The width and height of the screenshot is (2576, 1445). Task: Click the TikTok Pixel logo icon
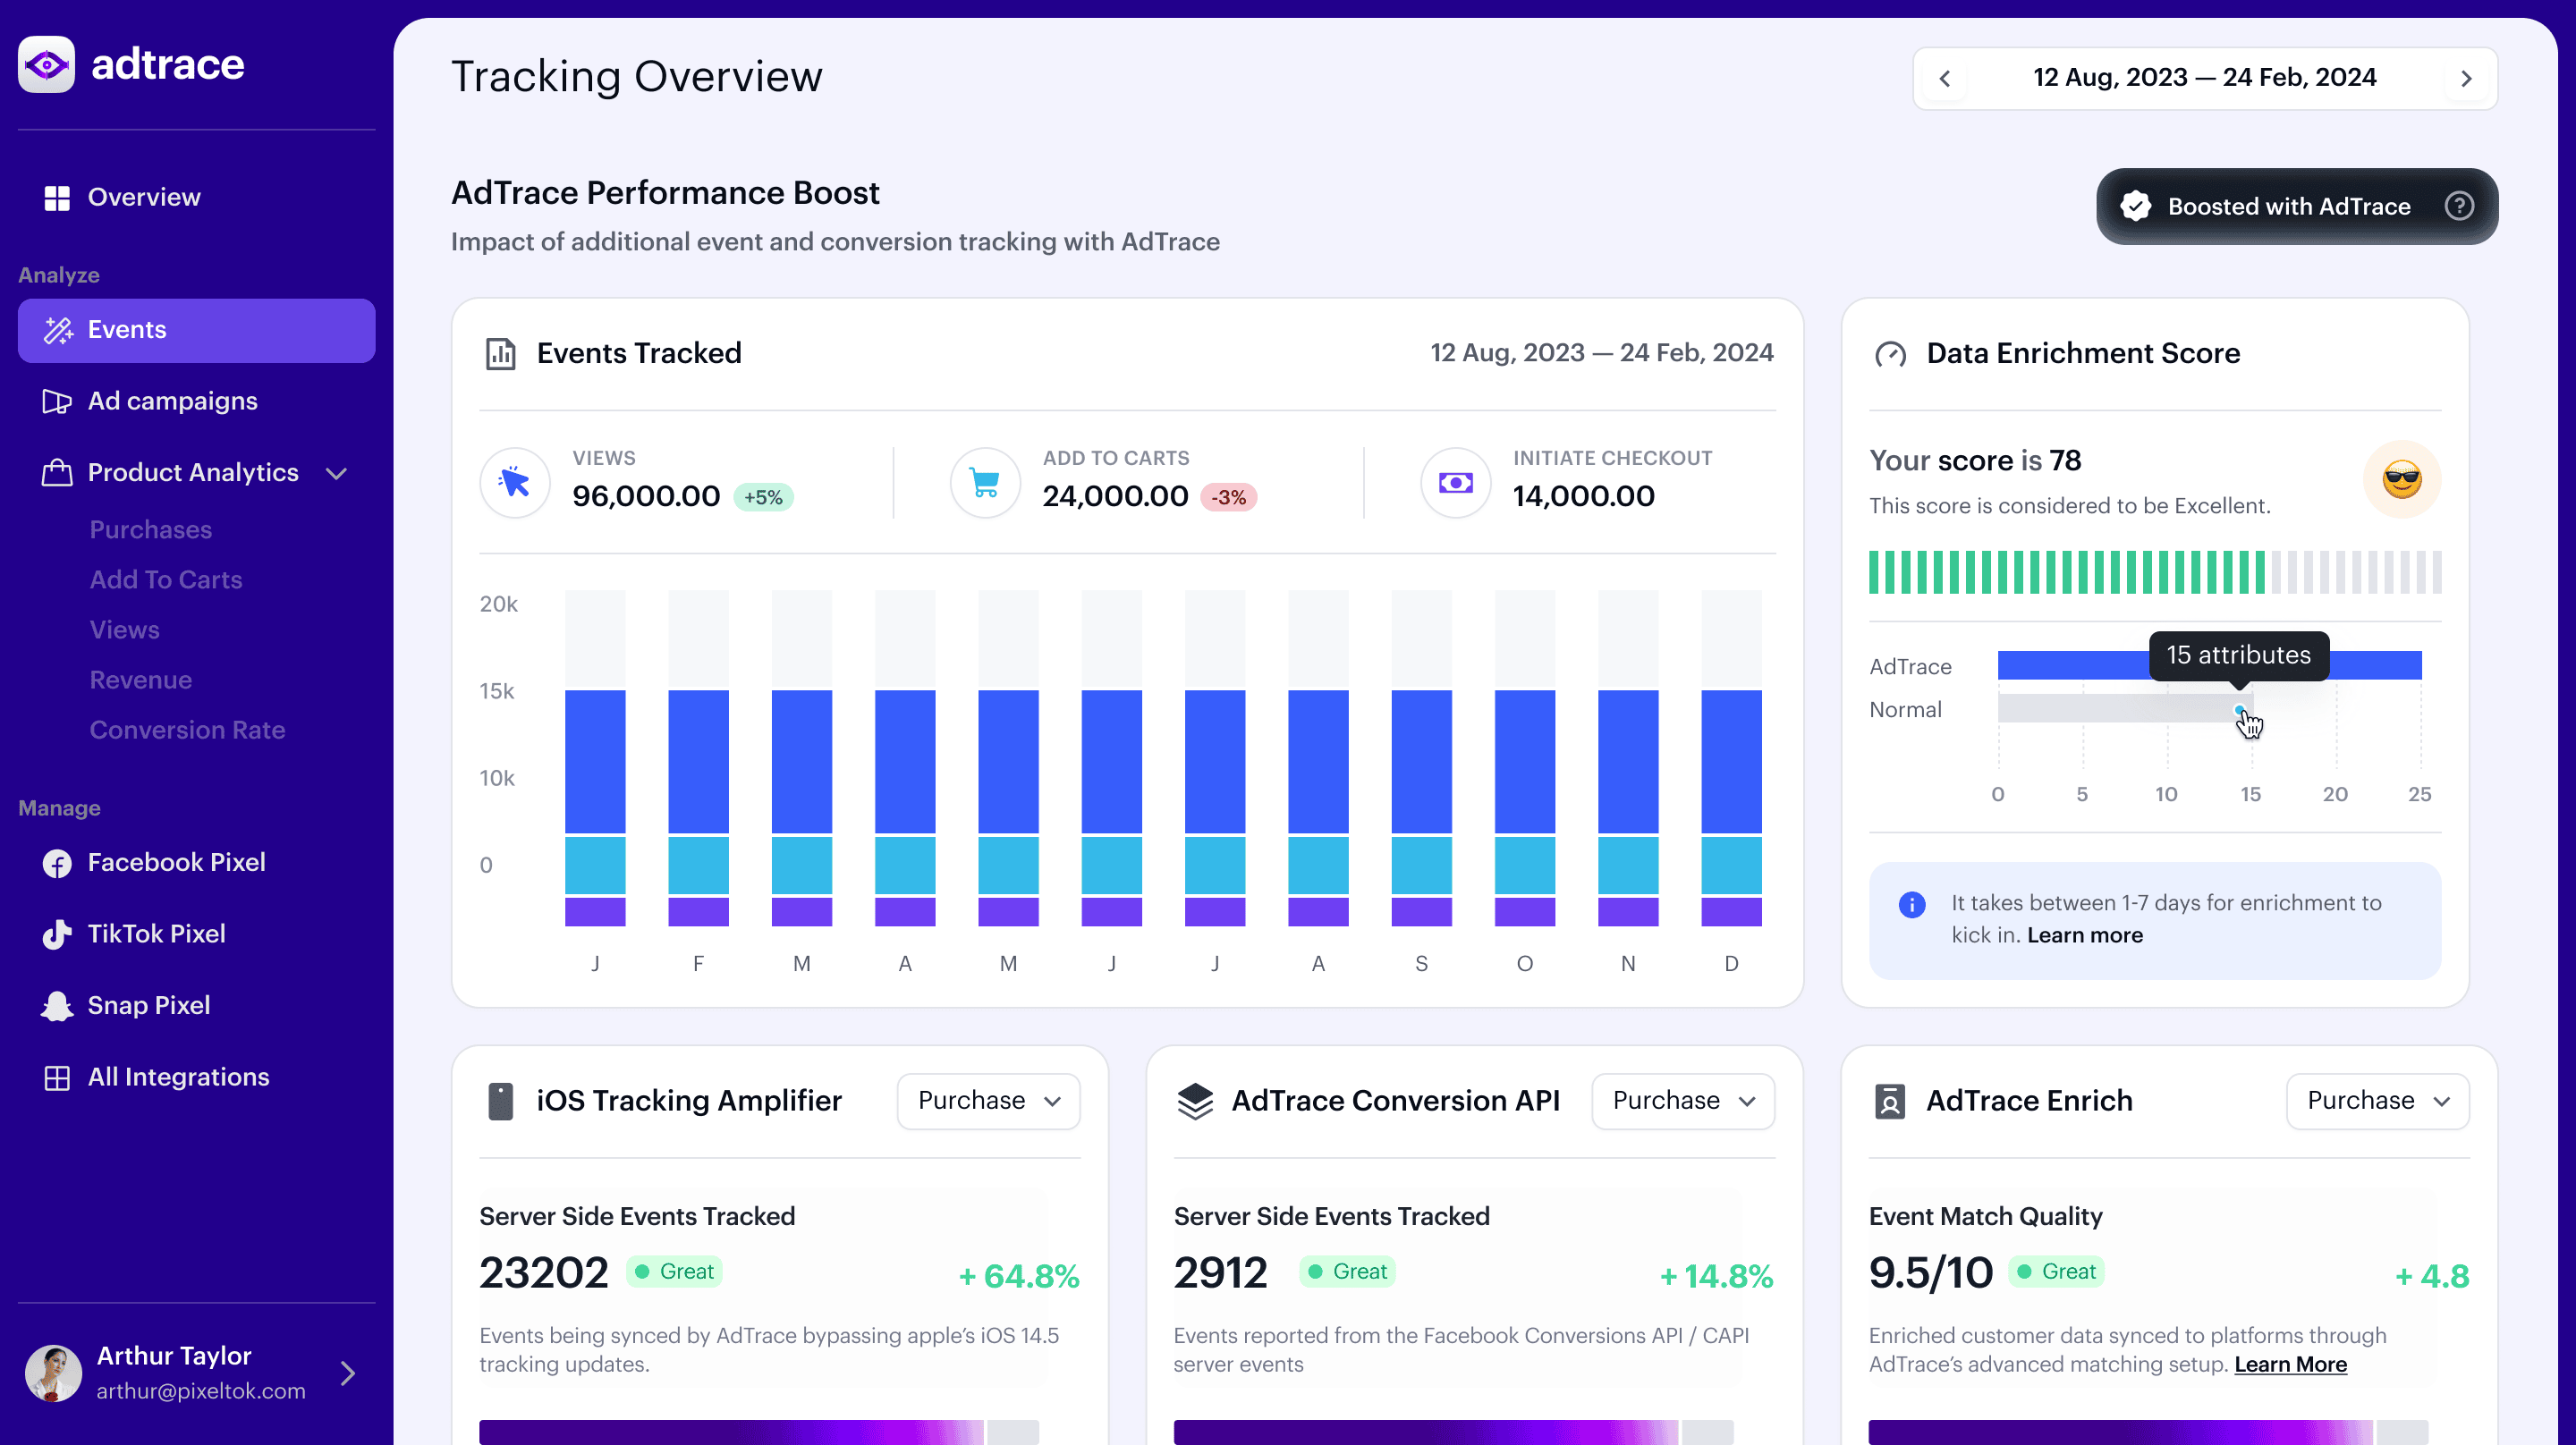coord(57,935)
